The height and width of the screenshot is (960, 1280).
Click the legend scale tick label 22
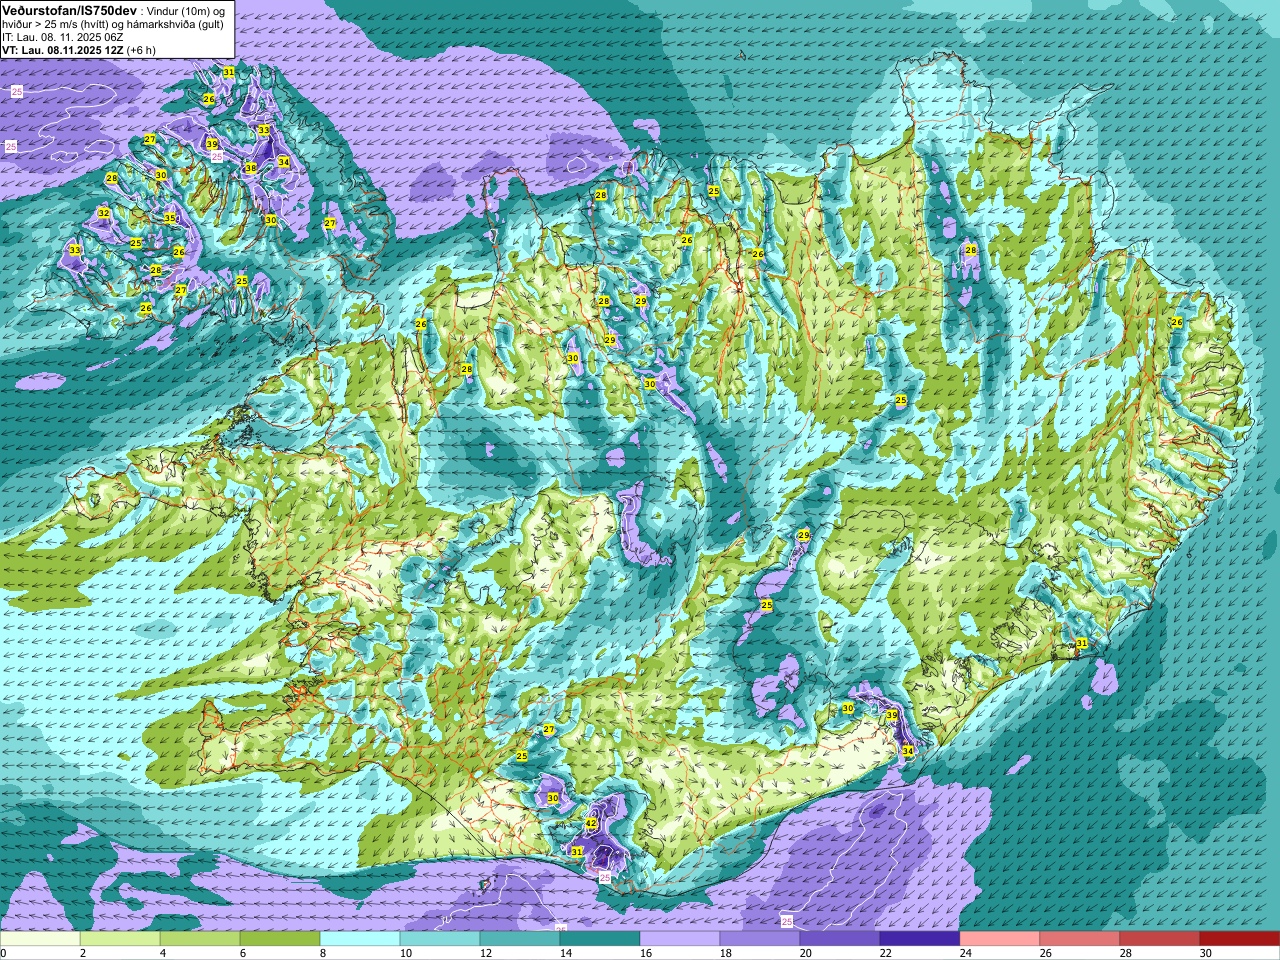click(886, 953)
